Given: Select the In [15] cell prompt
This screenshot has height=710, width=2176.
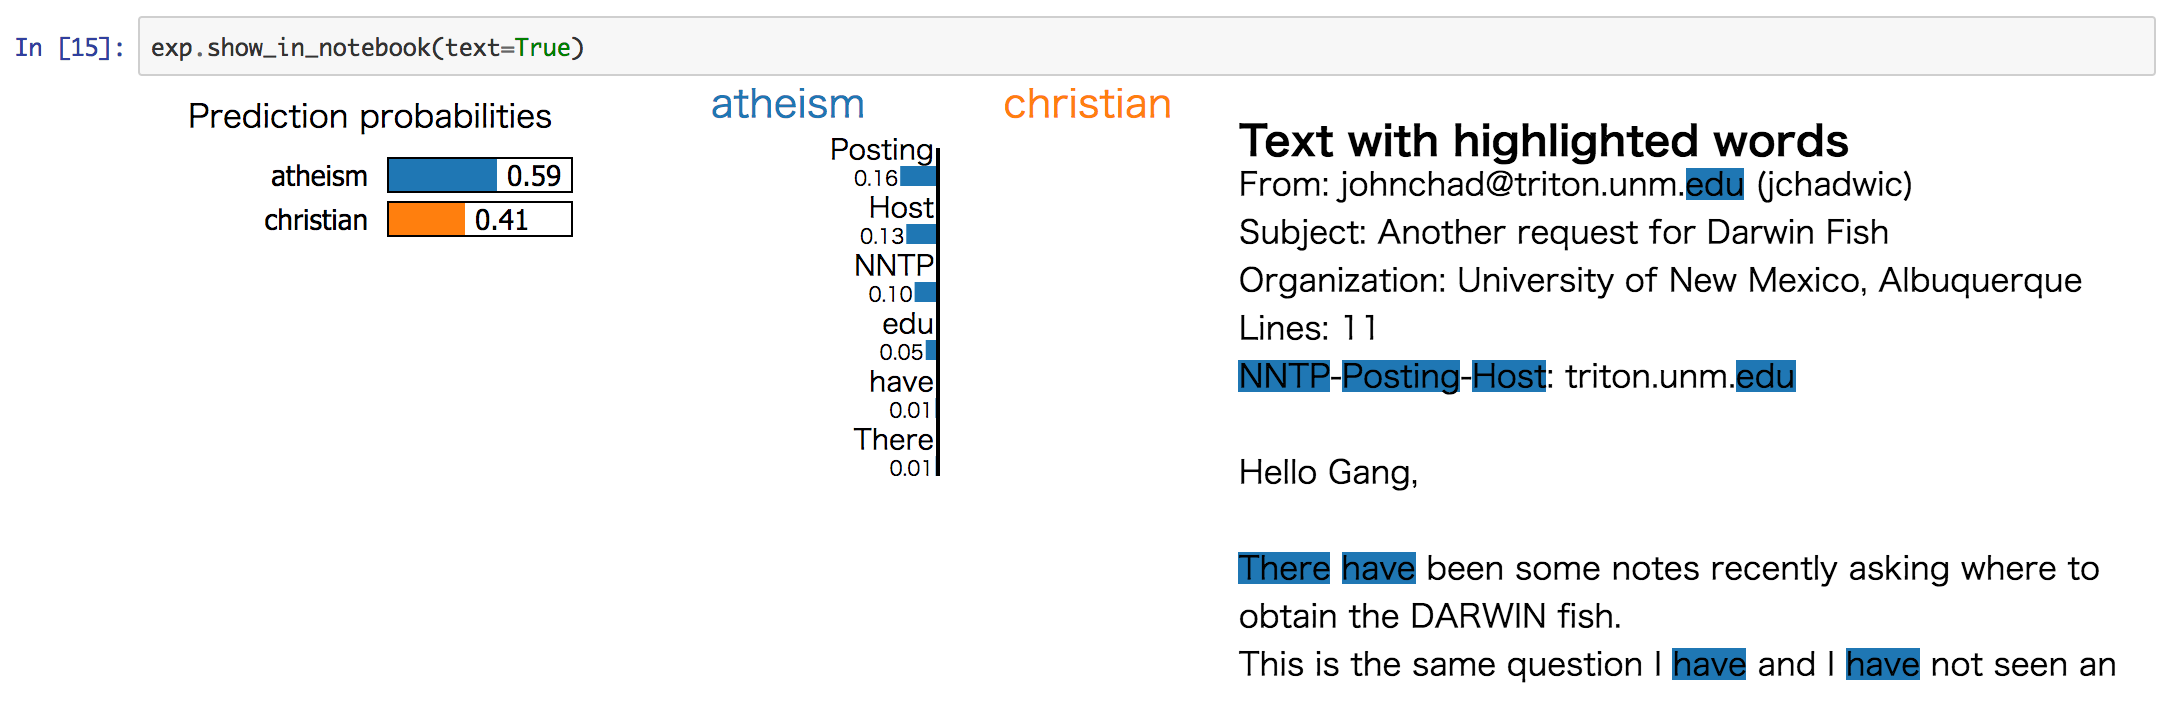Looking at the screenshot, I should pyautogui.click(x=69, y=47).
